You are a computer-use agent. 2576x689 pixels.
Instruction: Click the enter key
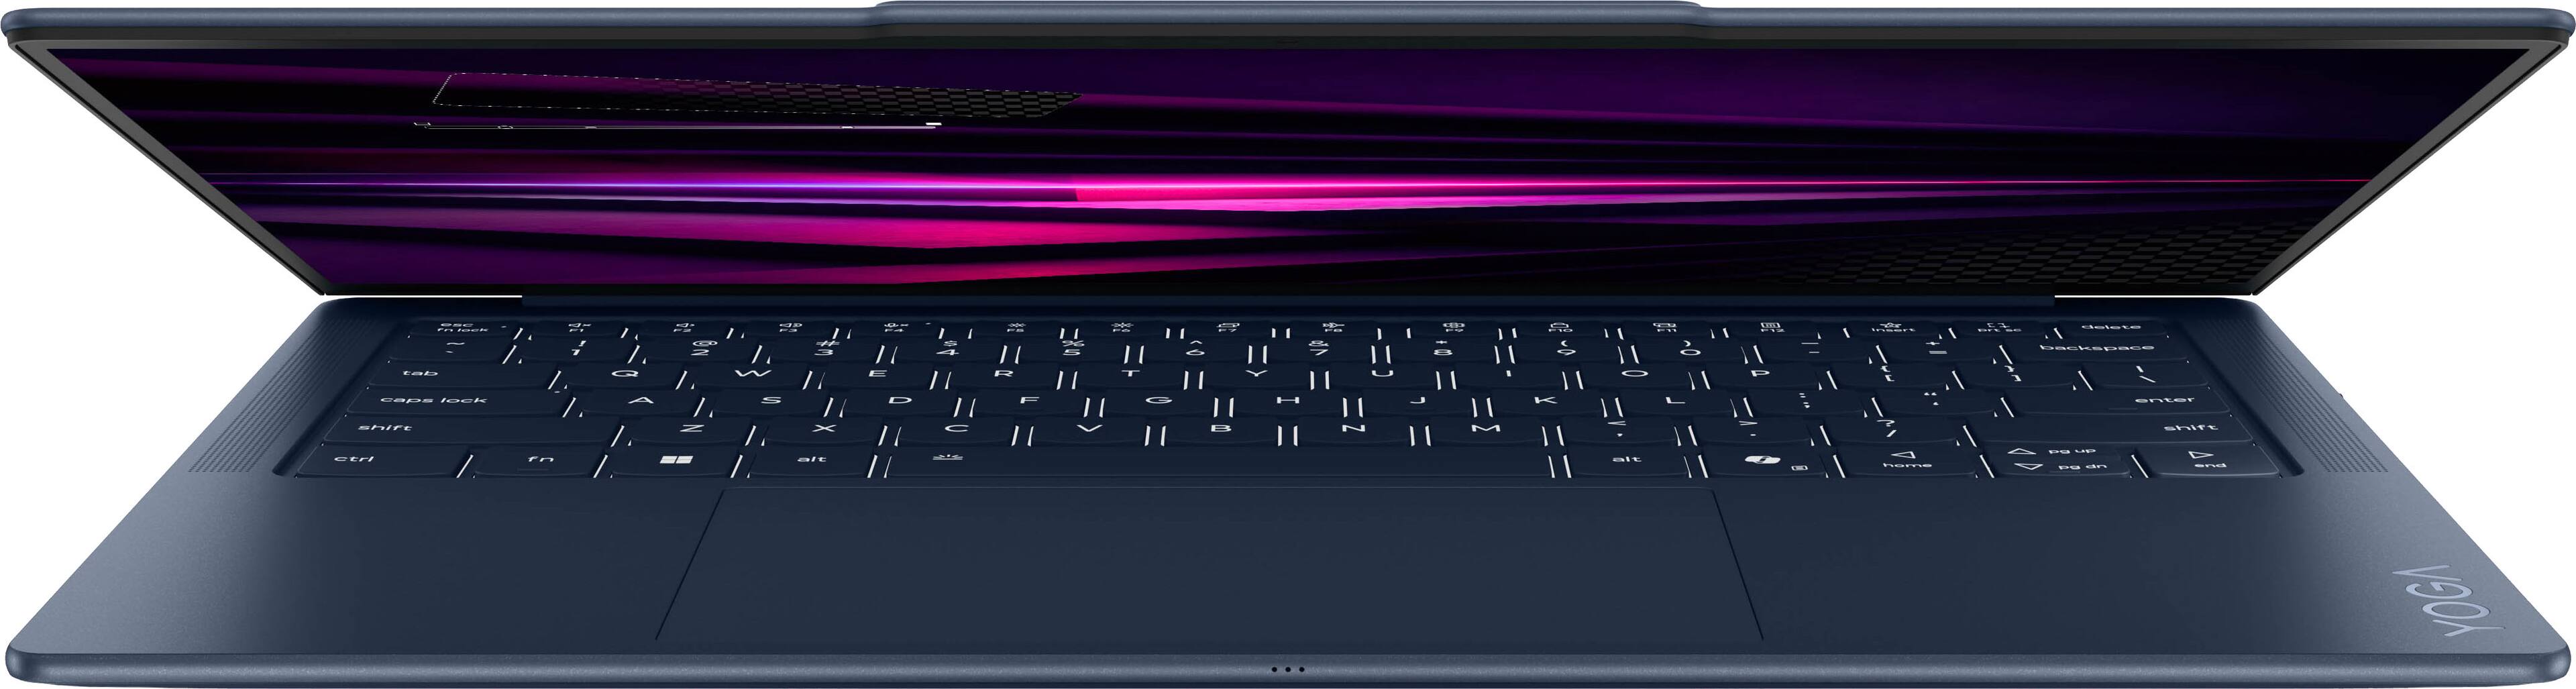click(2164, 400)
